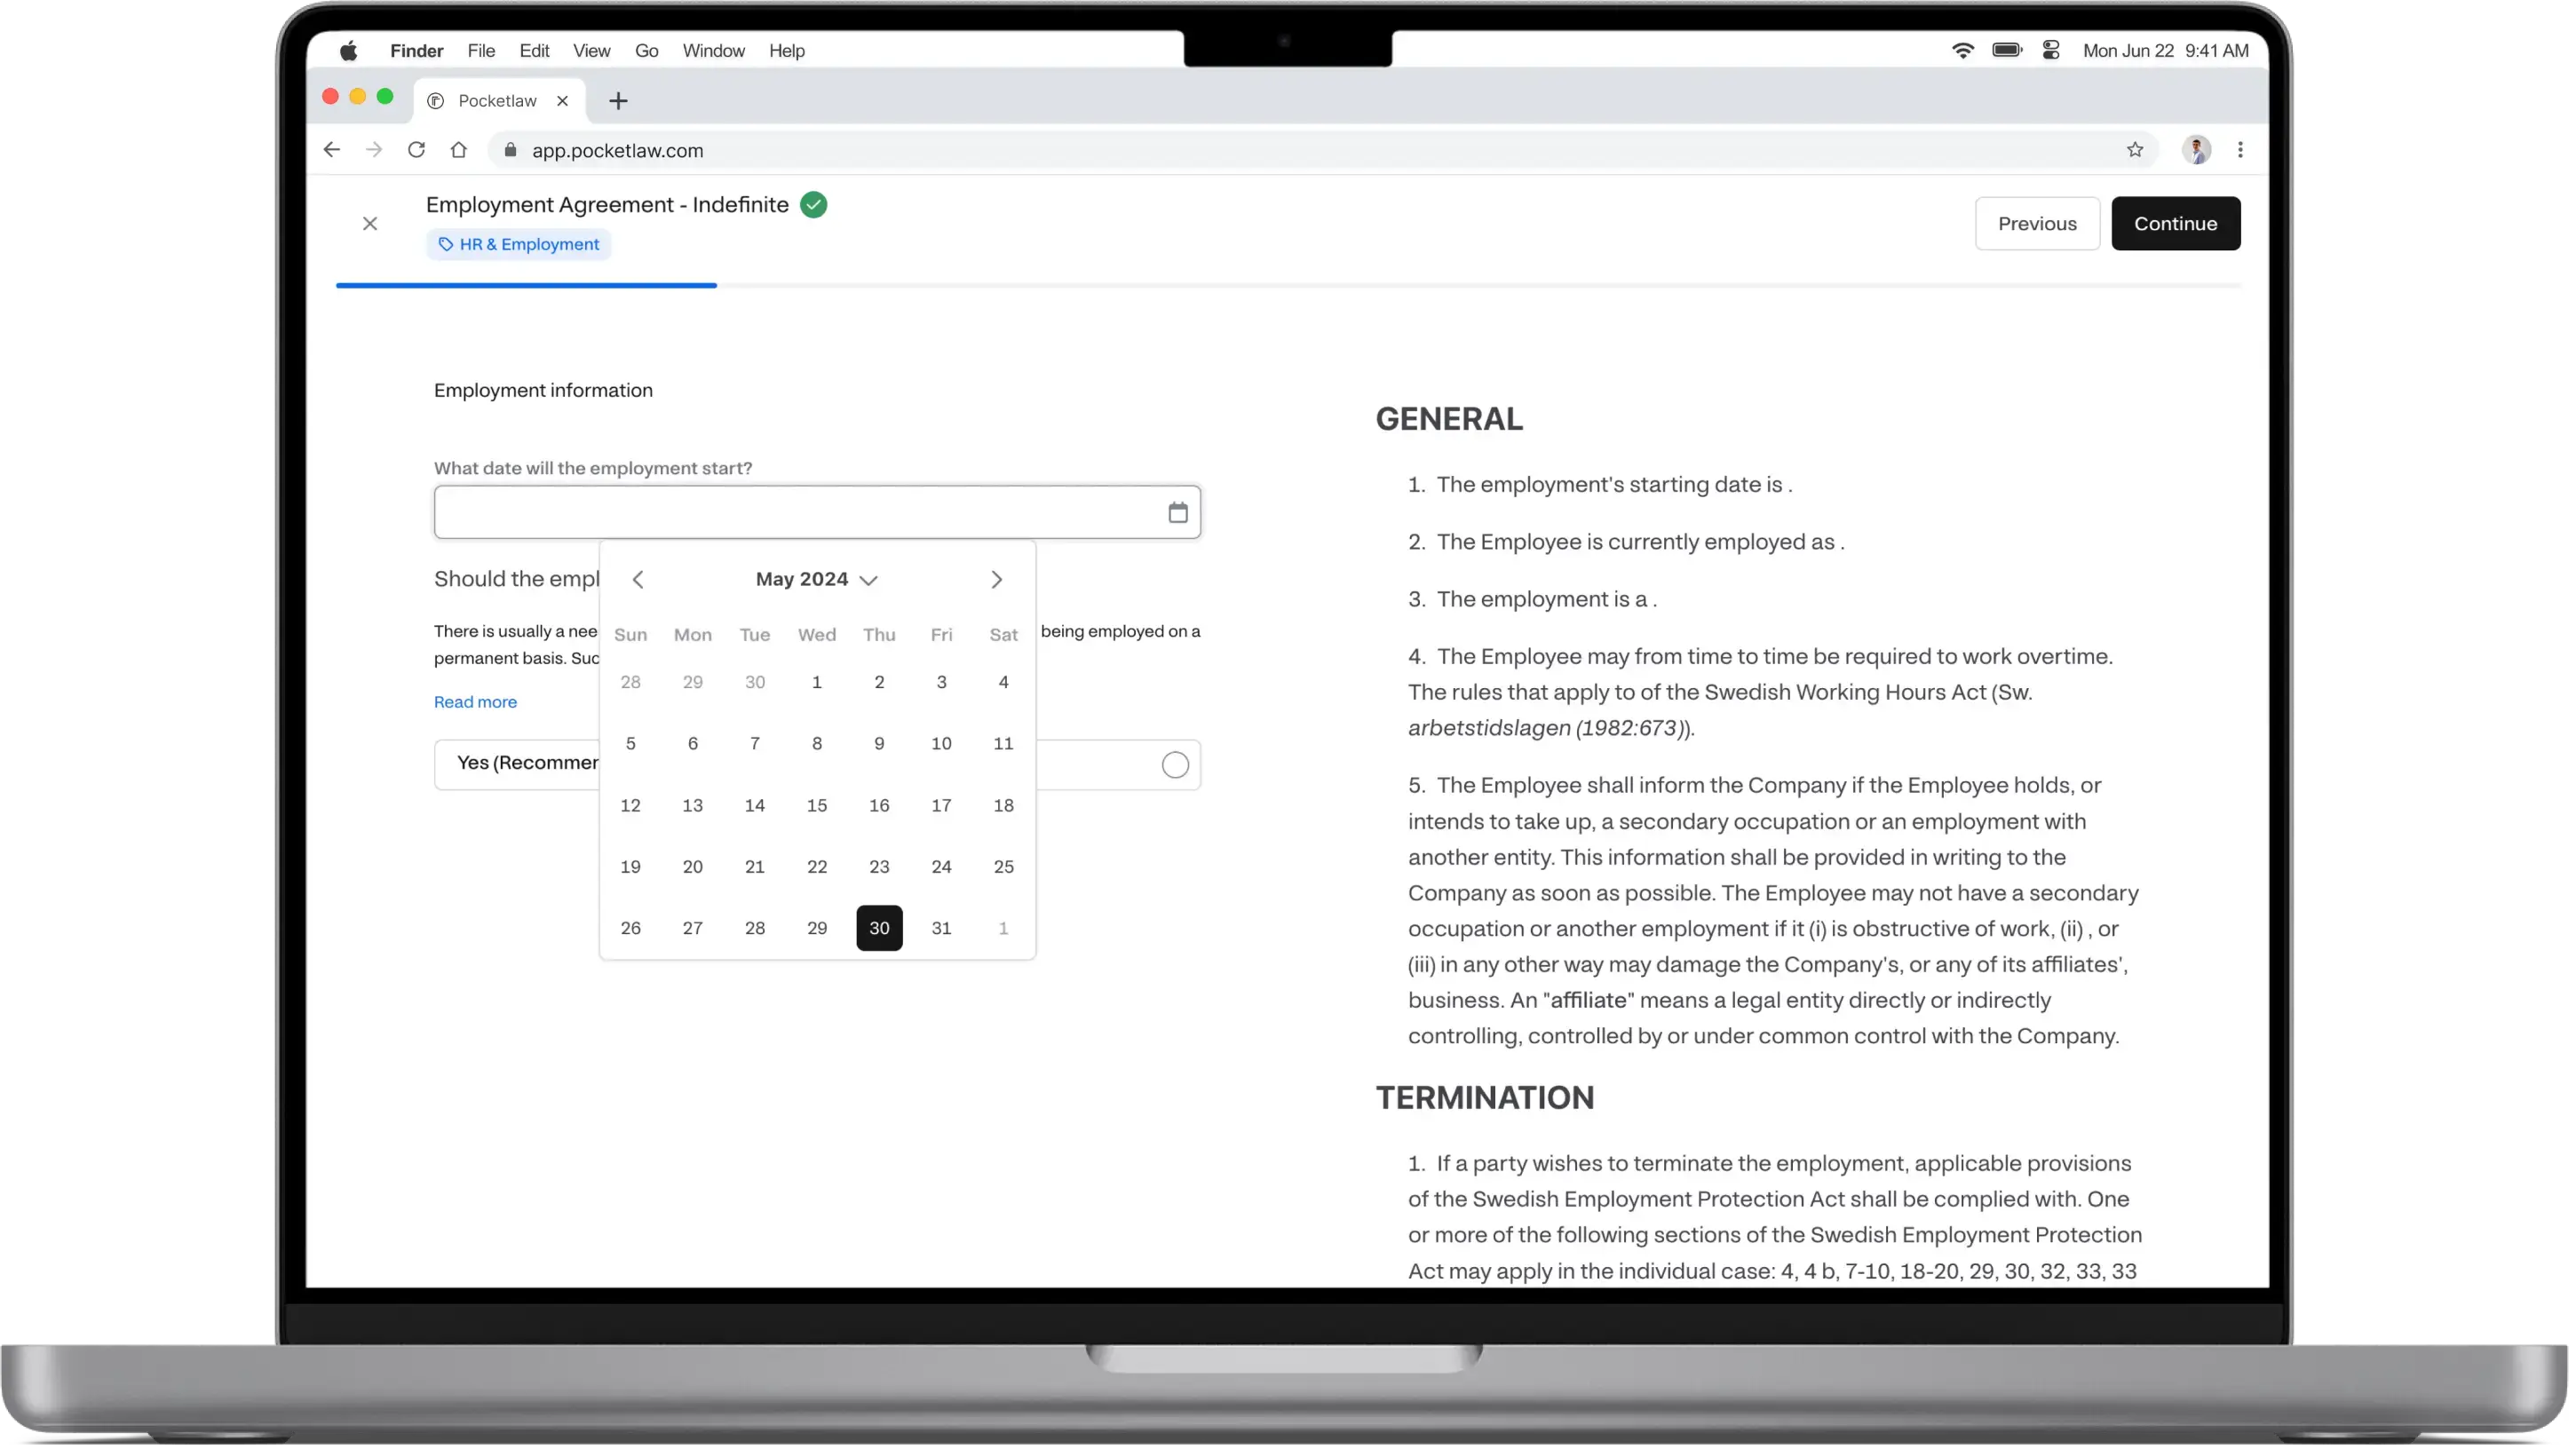This screenshot has width=2576, height=1449.
Task: Click the View menu in Finder
Action: [590, 50]
